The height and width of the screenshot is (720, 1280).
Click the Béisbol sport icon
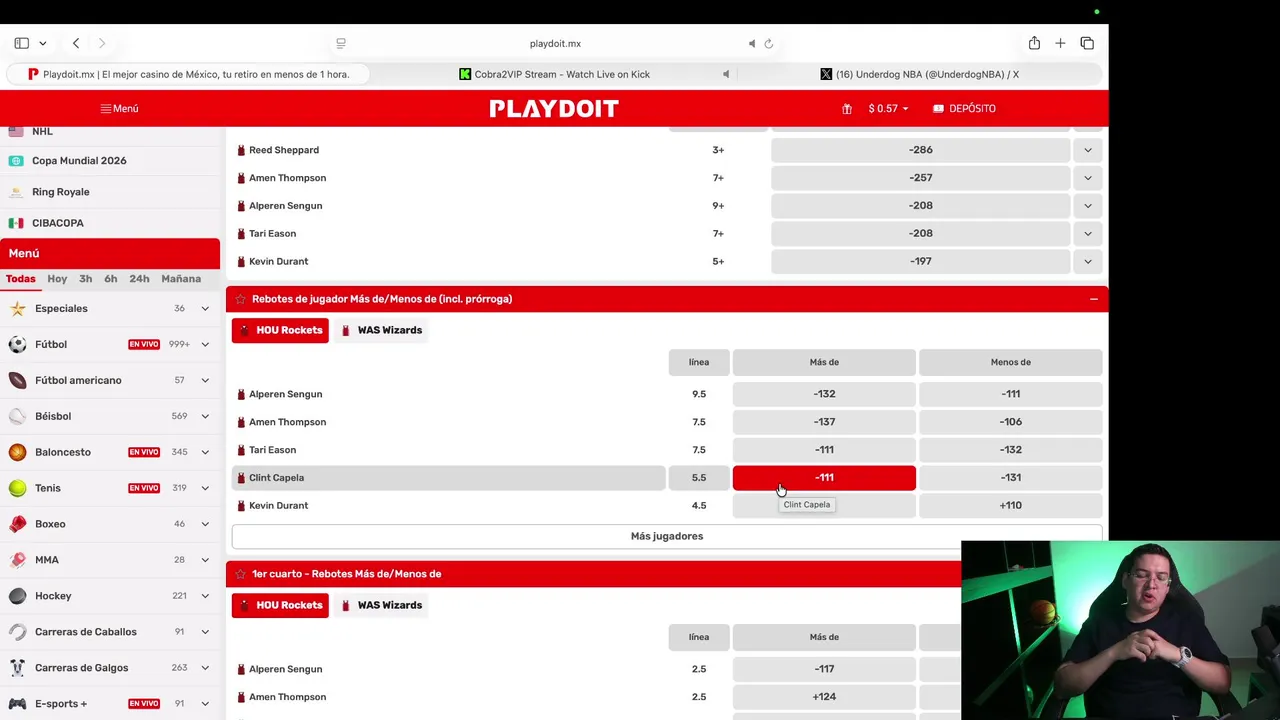[17, 416]
